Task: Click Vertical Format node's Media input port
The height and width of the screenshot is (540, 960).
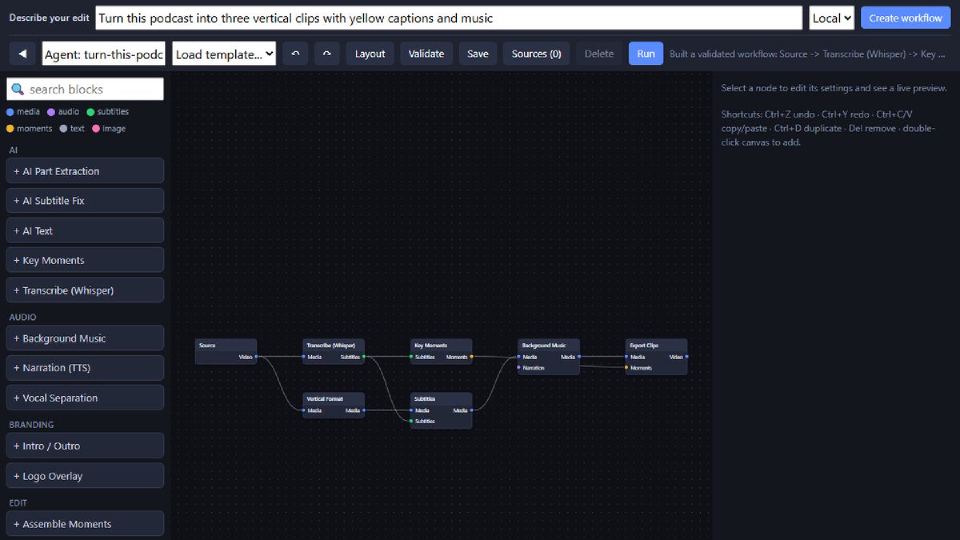Action: click(303, 410)
